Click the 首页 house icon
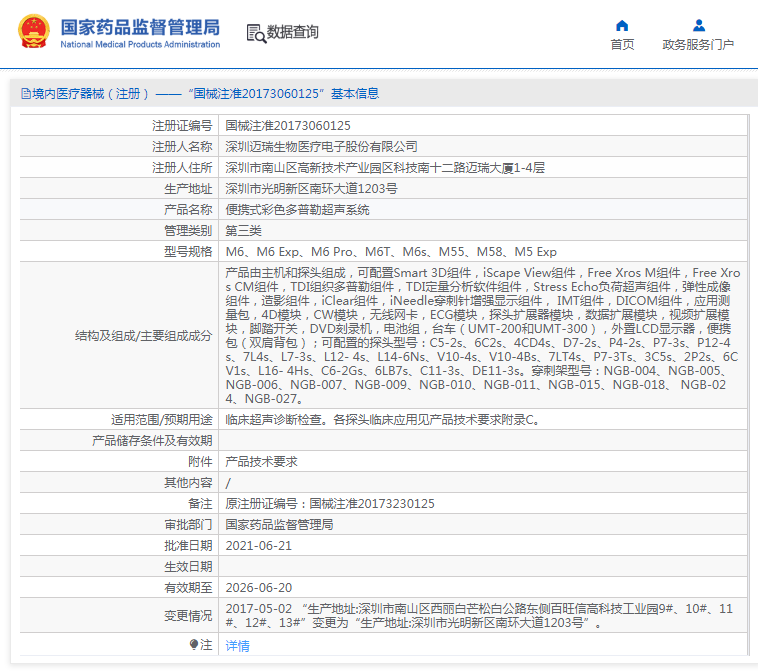Image resolution: width=758 pixels, height=672 pixels. (x=622, y=25)
